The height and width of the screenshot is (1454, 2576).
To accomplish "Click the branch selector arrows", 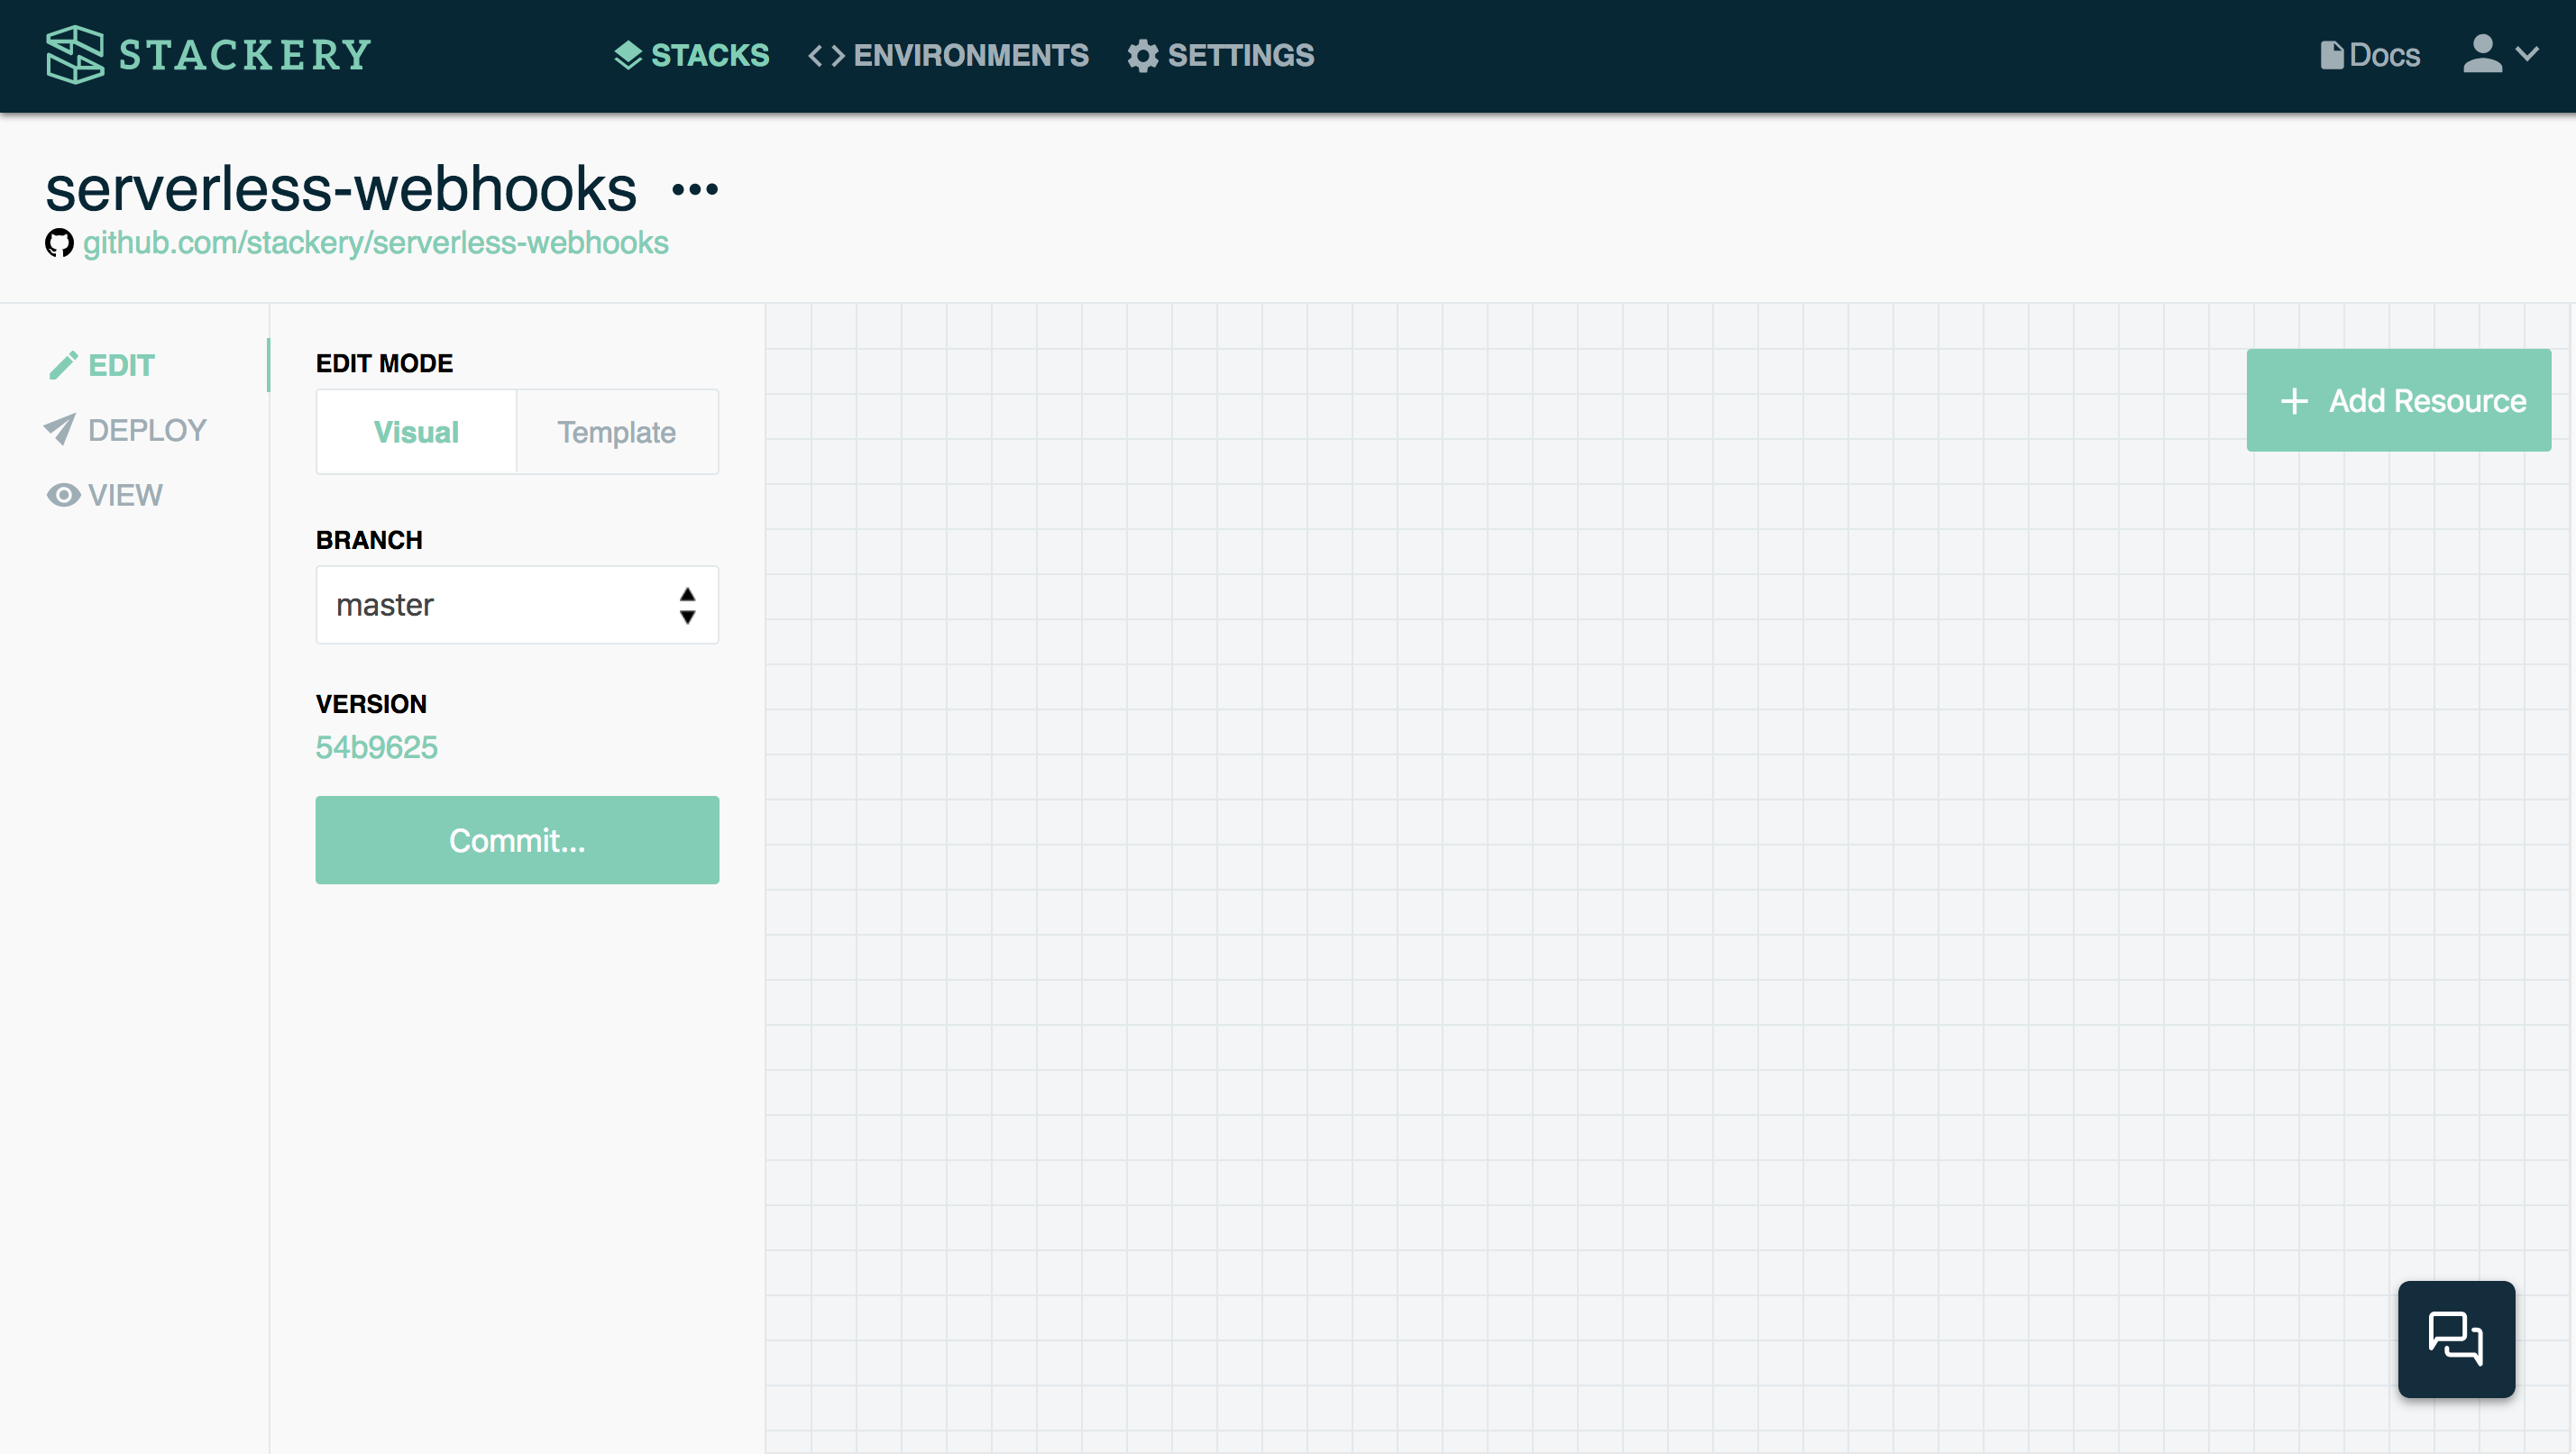I will pos(687,605).
